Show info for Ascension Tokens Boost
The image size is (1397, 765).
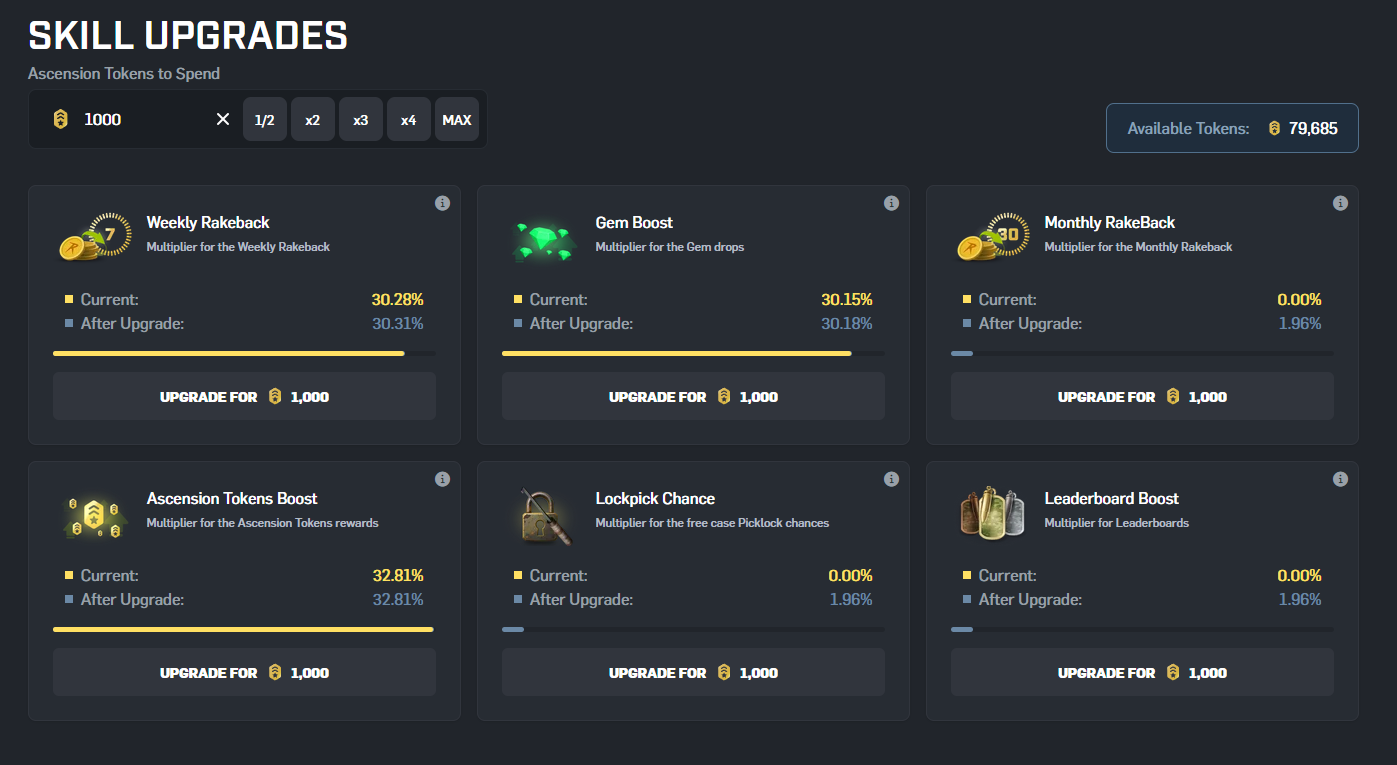pos(442,479)
